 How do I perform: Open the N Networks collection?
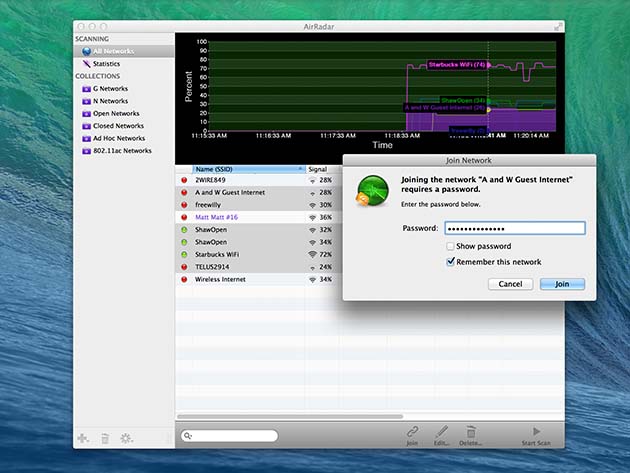coord(110,101)
